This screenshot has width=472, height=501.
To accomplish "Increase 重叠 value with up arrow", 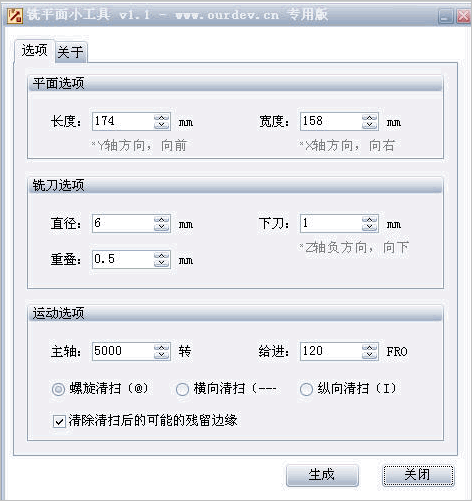I will (162, 255).
